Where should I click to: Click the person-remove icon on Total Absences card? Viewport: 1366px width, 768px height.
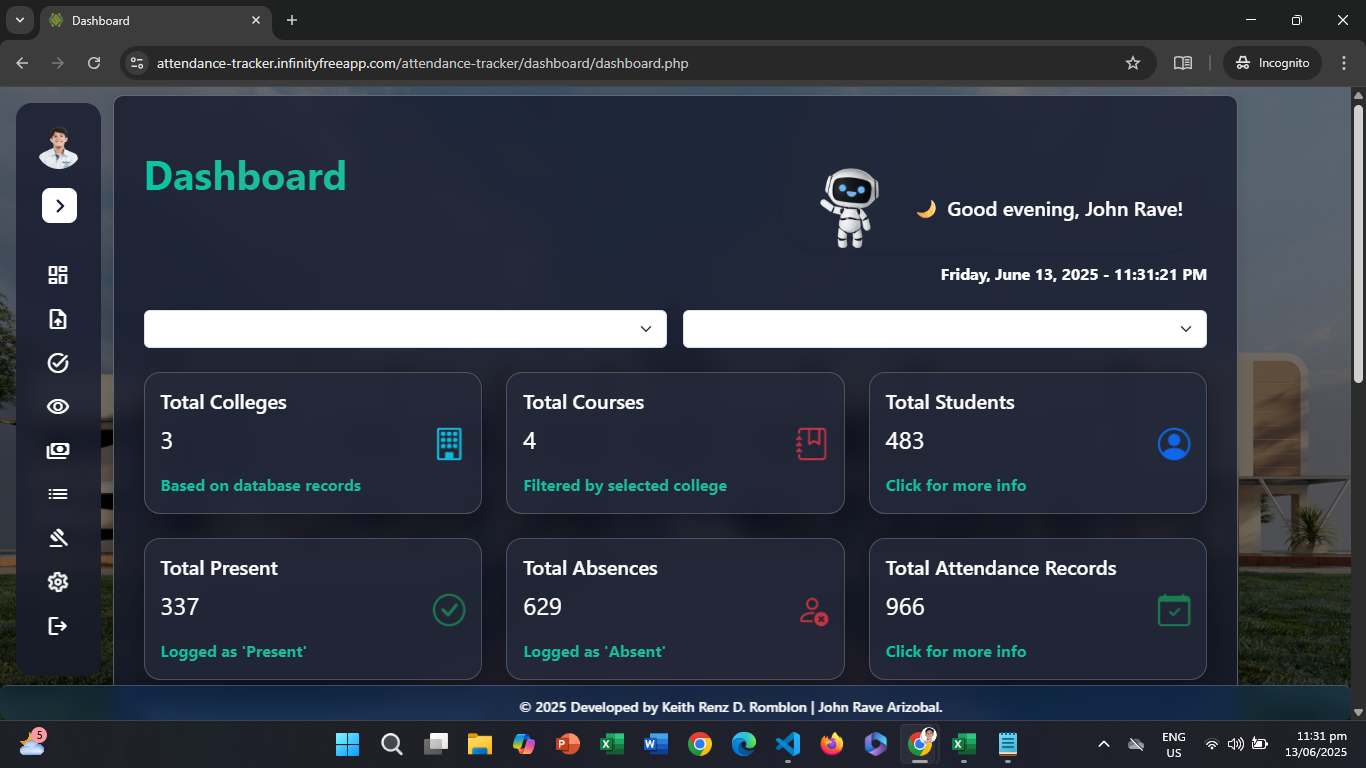813,611
